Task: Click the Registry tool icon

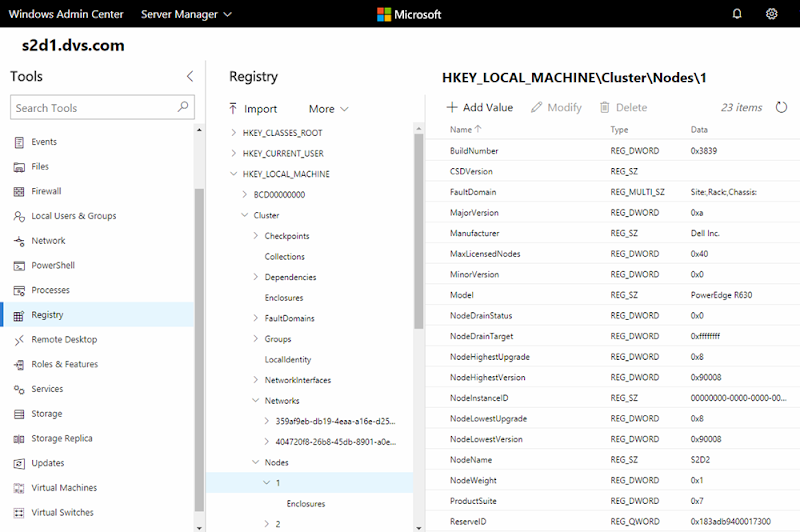Action: click(19, 316)
